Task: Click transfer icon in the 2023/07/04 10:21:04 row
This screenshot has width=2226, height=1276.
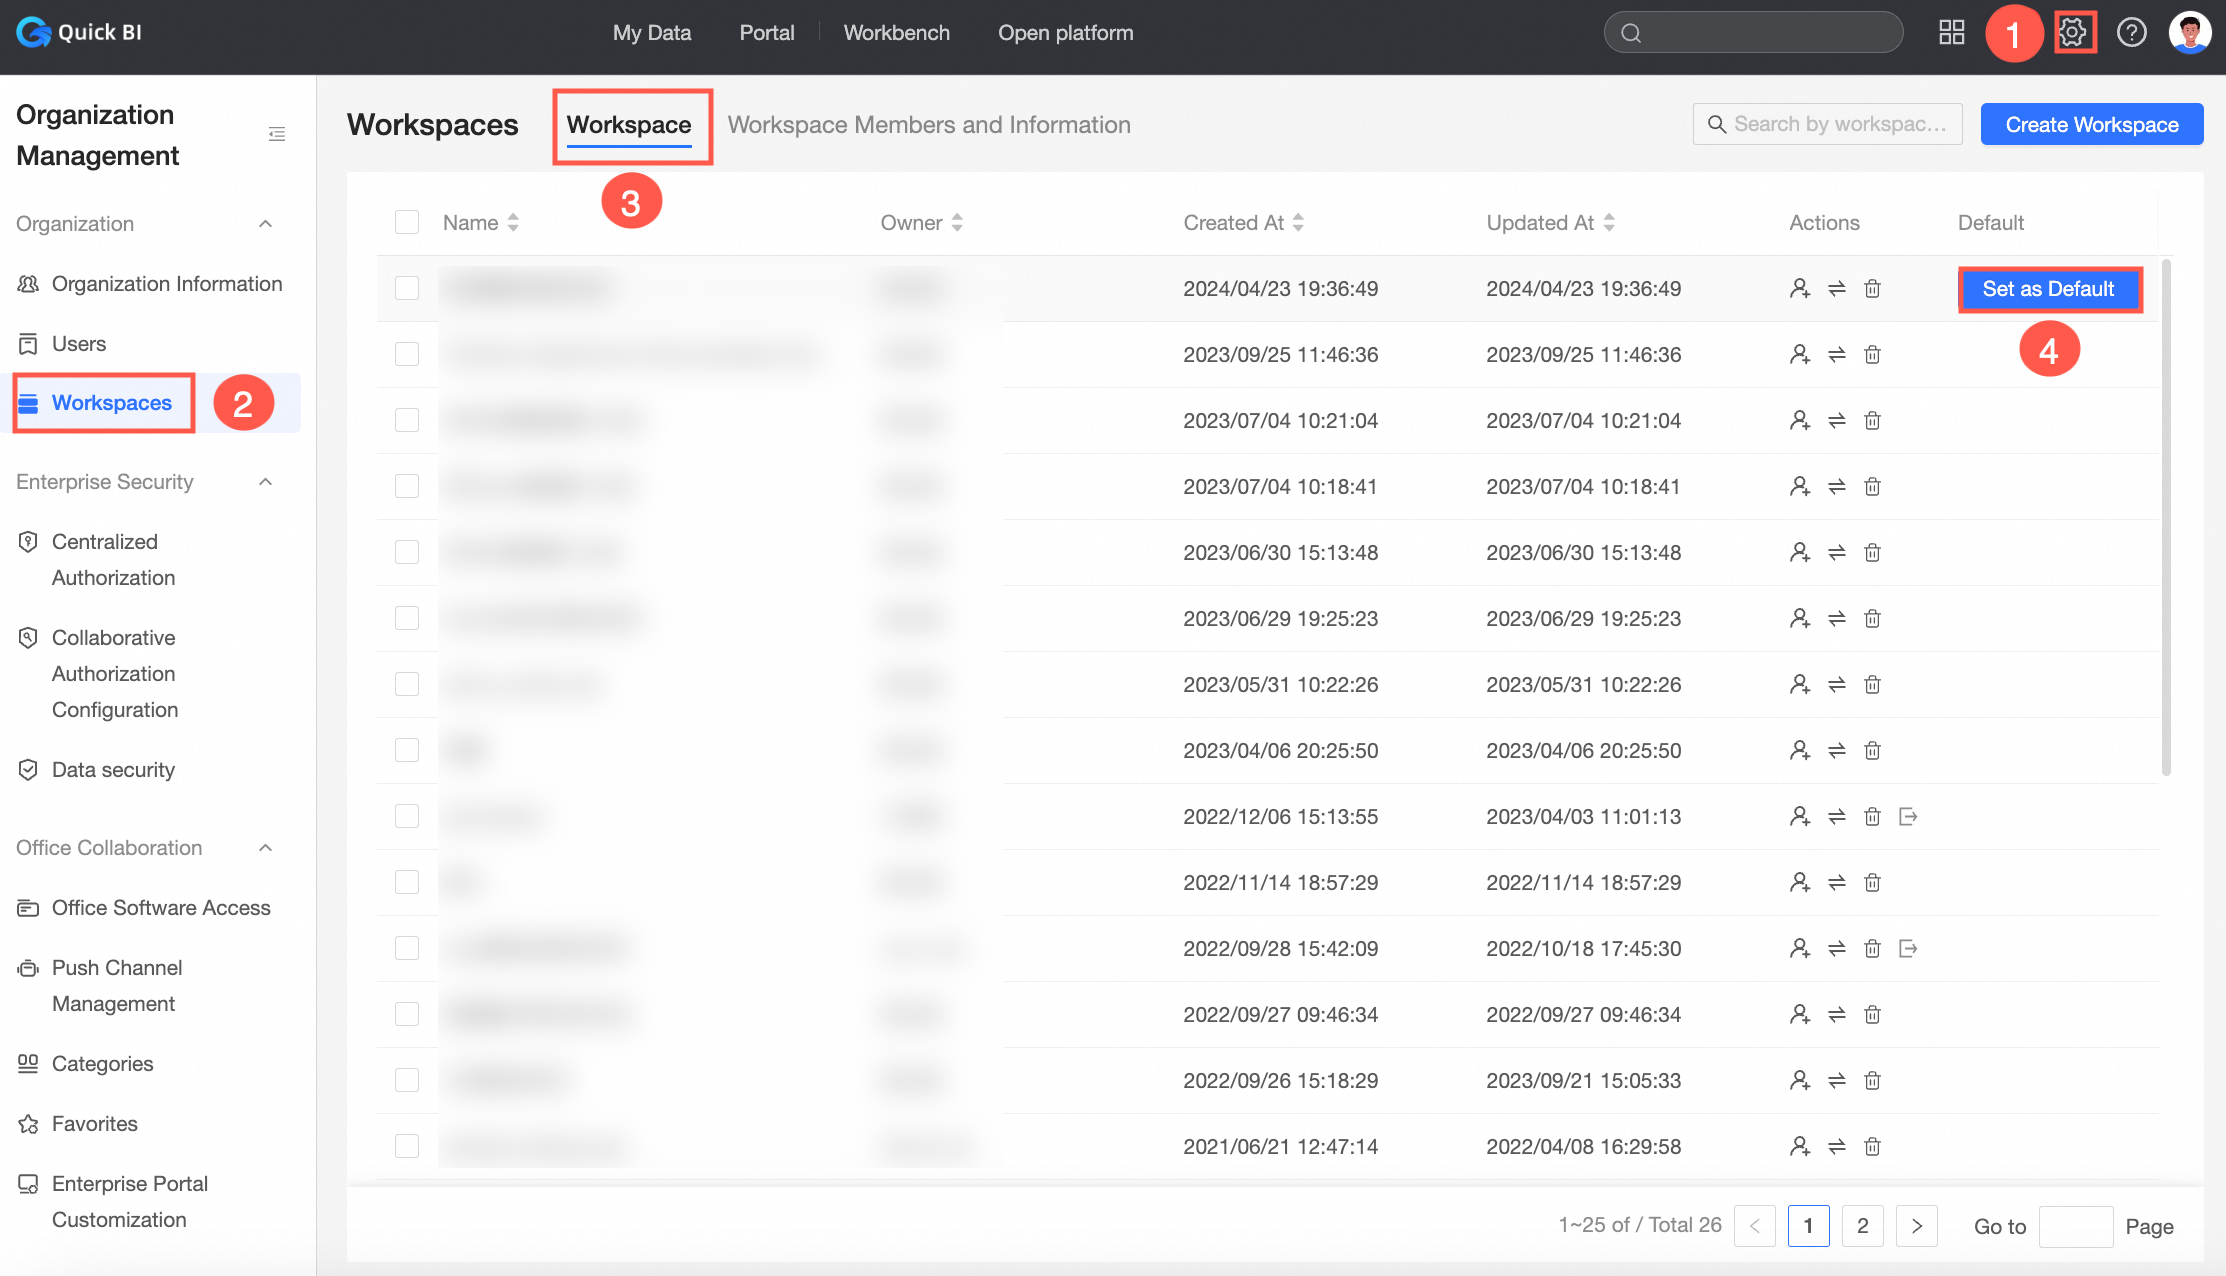Action: 1836,421
